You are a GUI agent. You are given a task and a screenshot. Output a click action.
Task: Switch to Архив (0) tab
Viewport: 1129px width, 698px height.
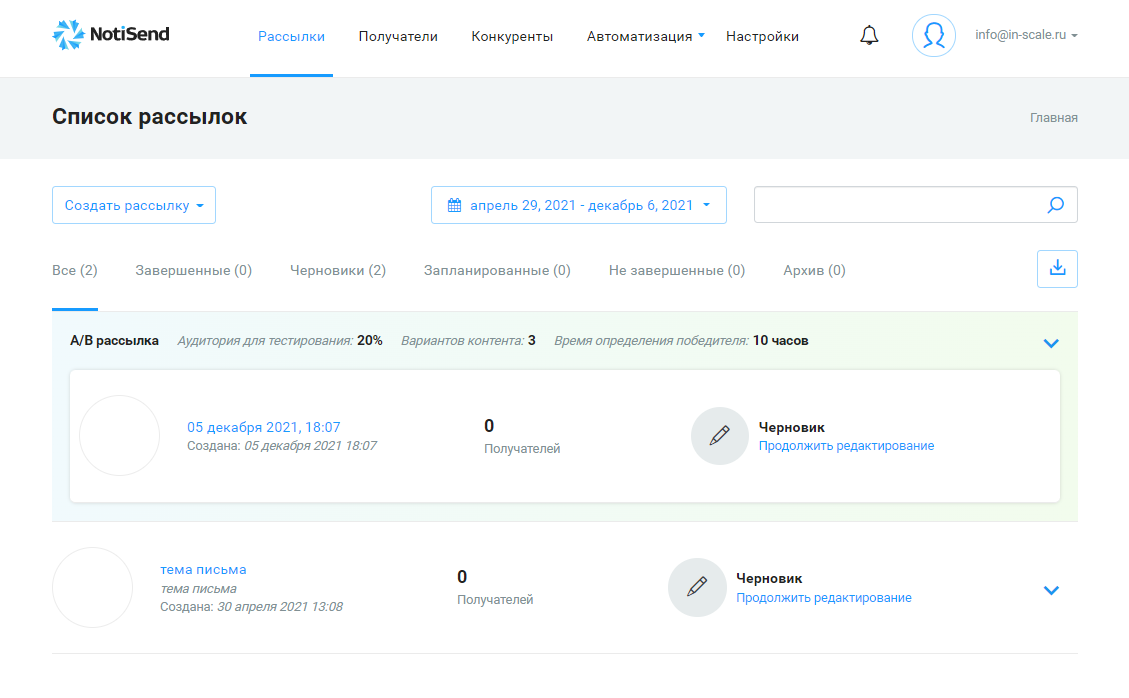point(814,270)
